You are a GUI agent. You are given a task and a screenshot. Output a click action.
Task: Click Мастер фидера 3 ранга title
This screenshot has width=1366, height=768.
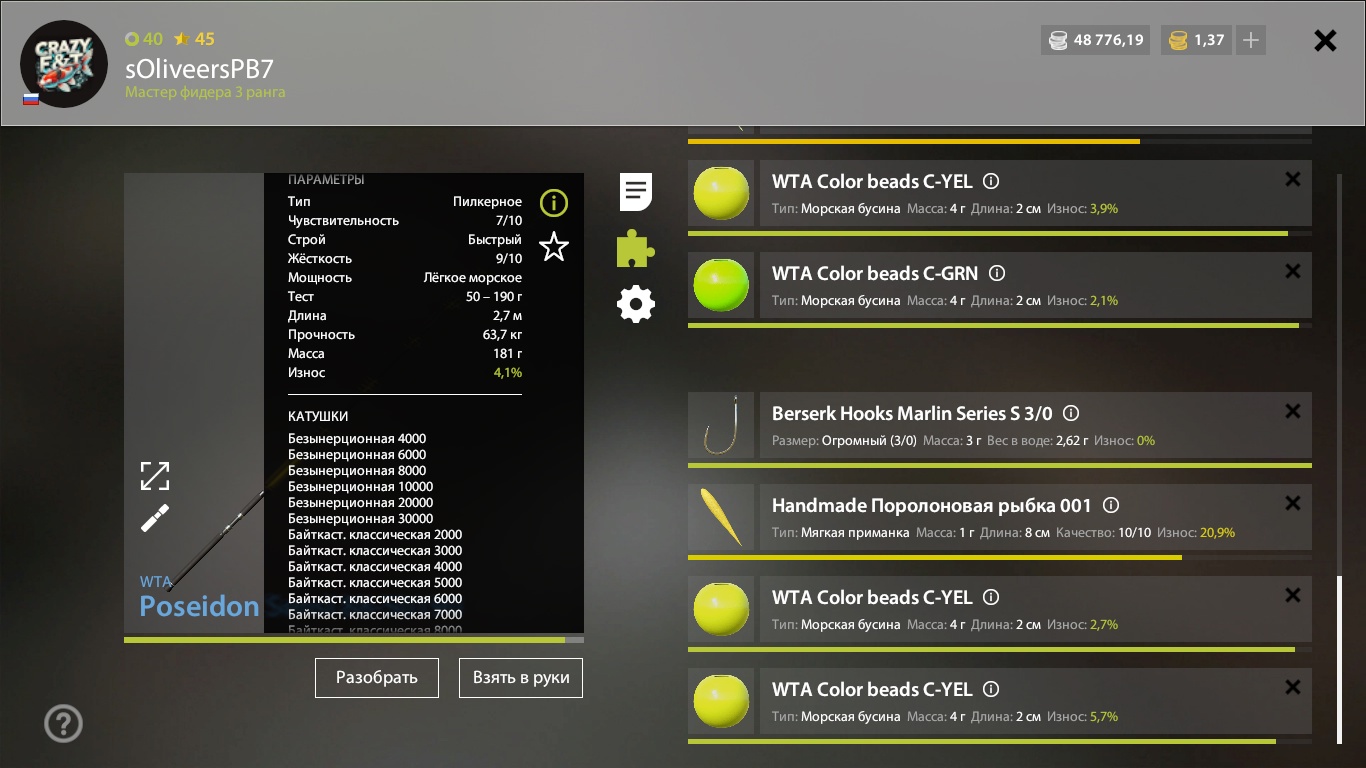pos(205,92)
